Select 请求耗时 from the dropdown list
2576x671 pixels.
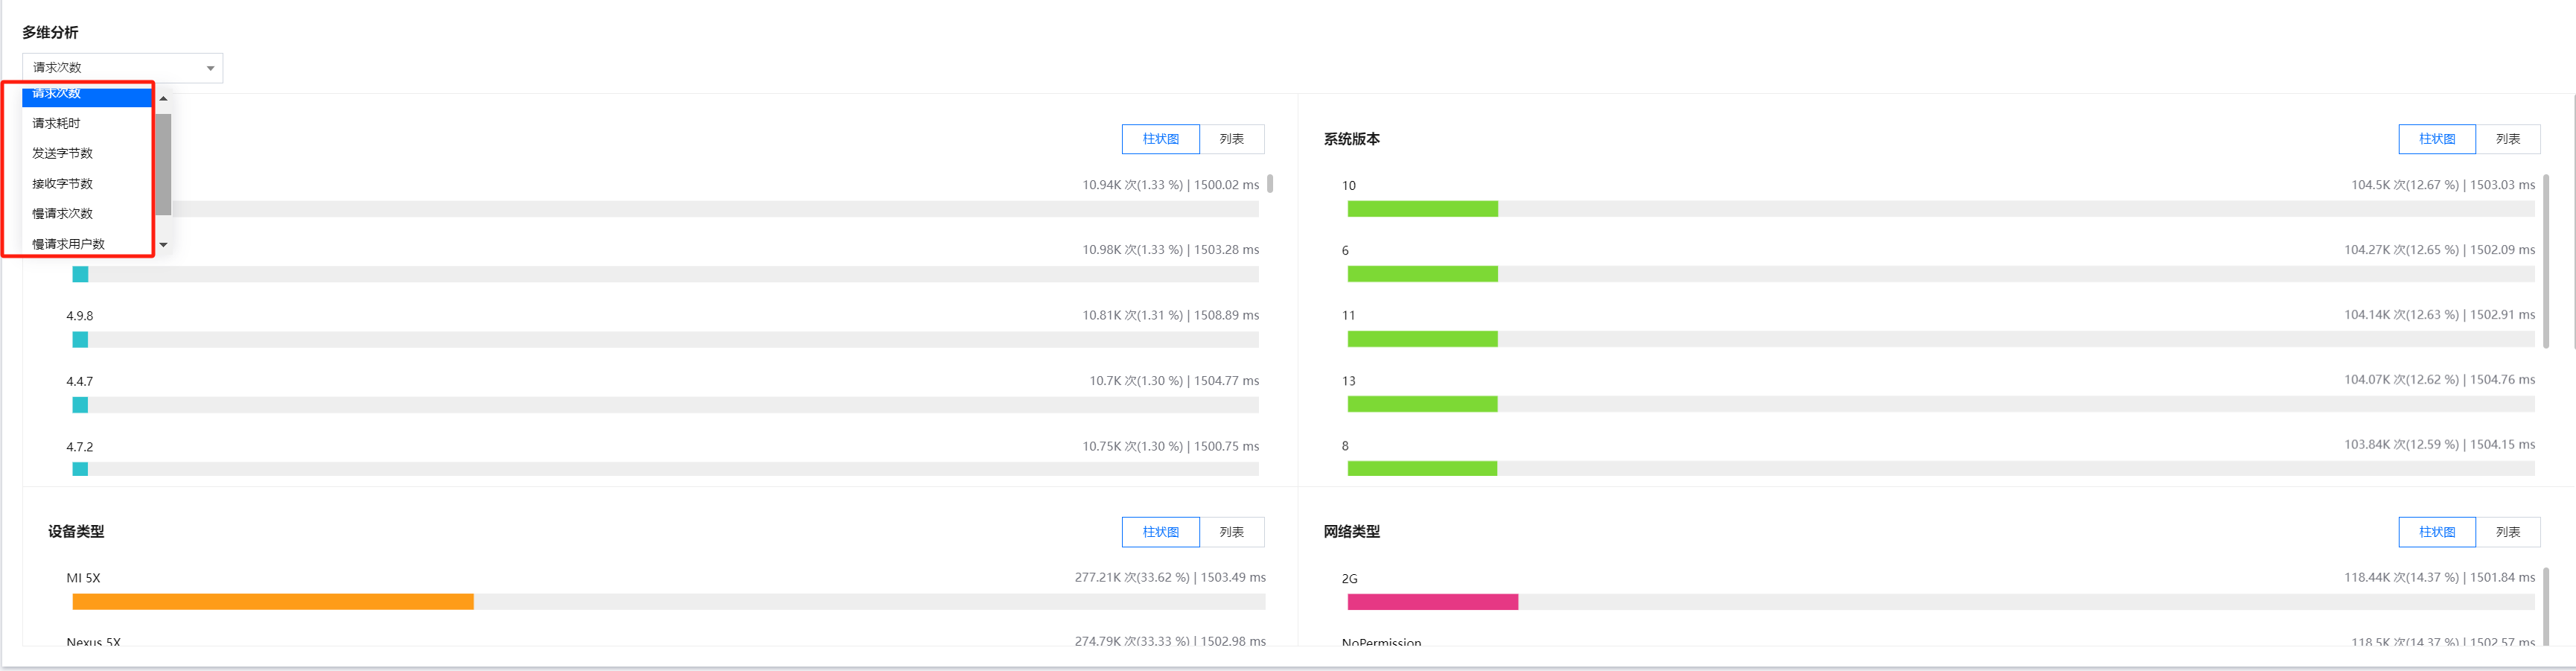tap(57, 124)
